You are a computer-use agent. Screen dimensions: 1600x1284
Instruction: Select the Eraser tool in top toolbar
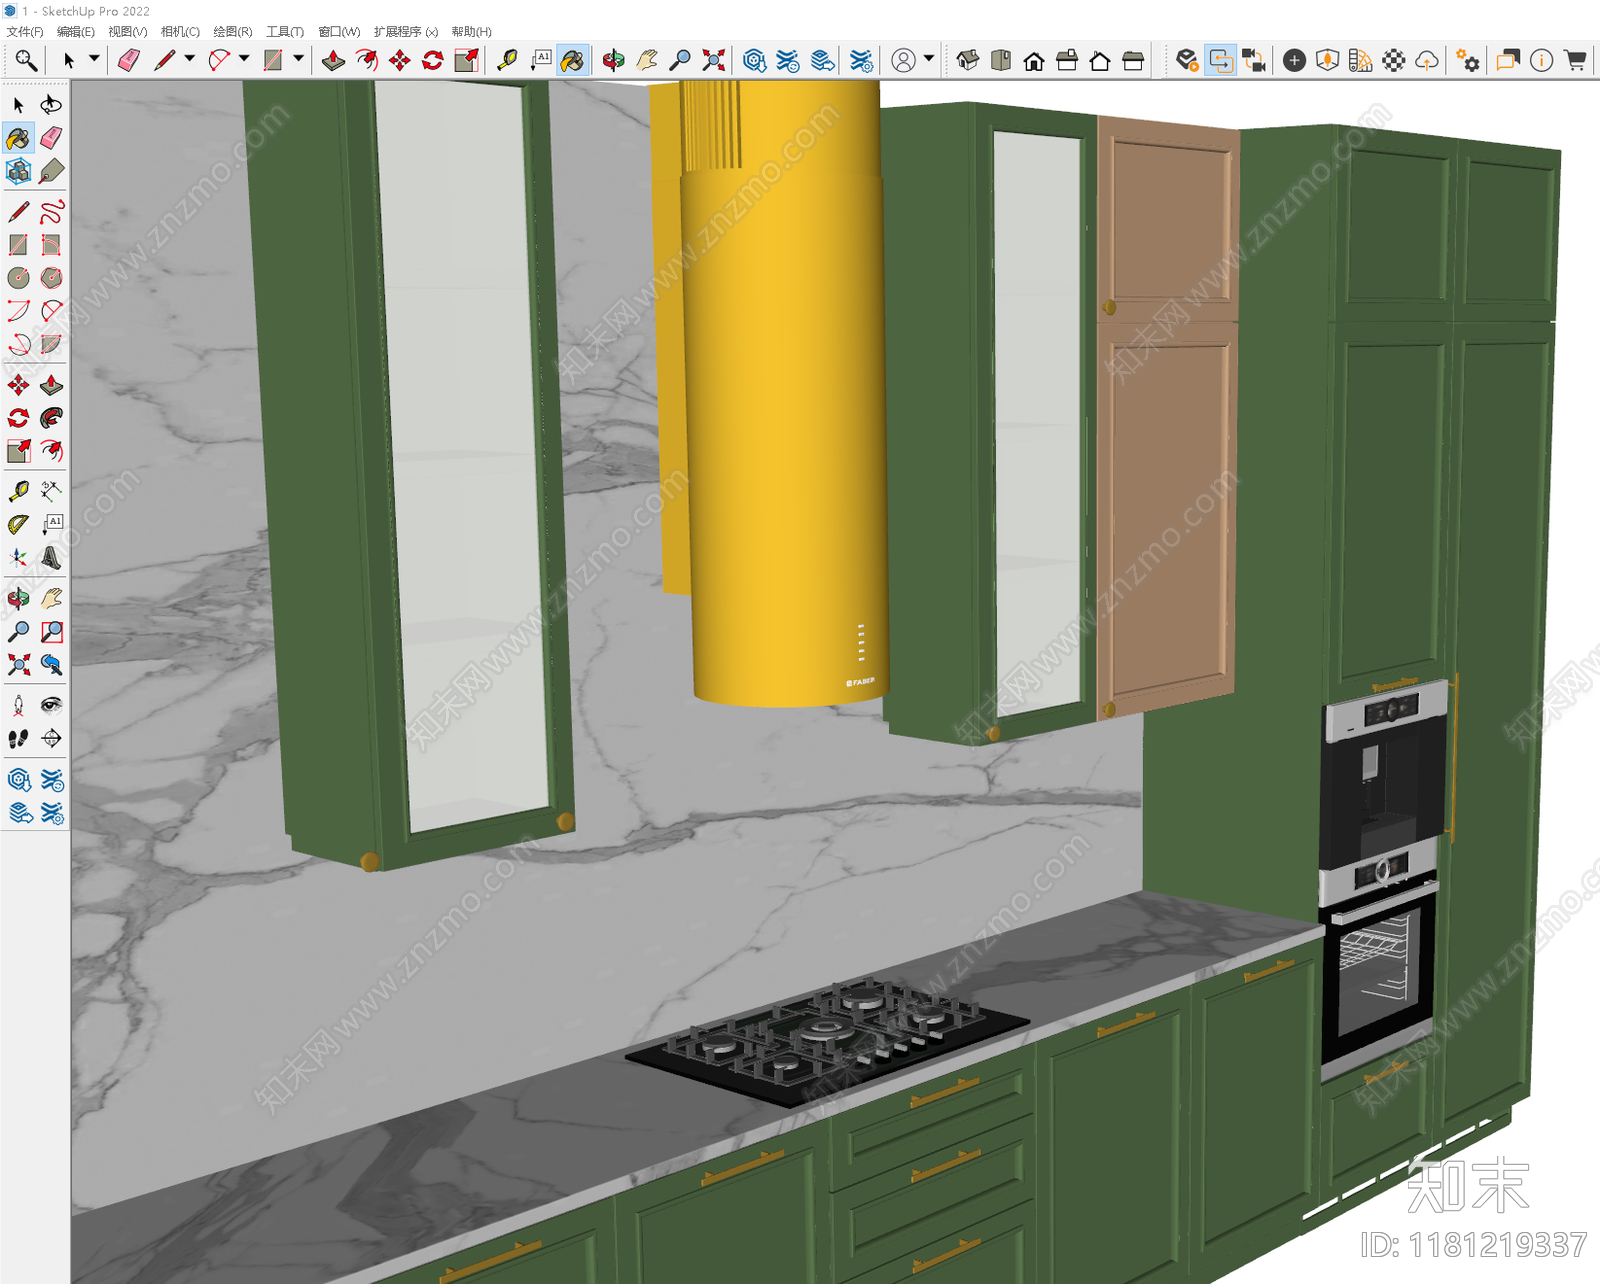pyautogui.click(x=129, y=61)
